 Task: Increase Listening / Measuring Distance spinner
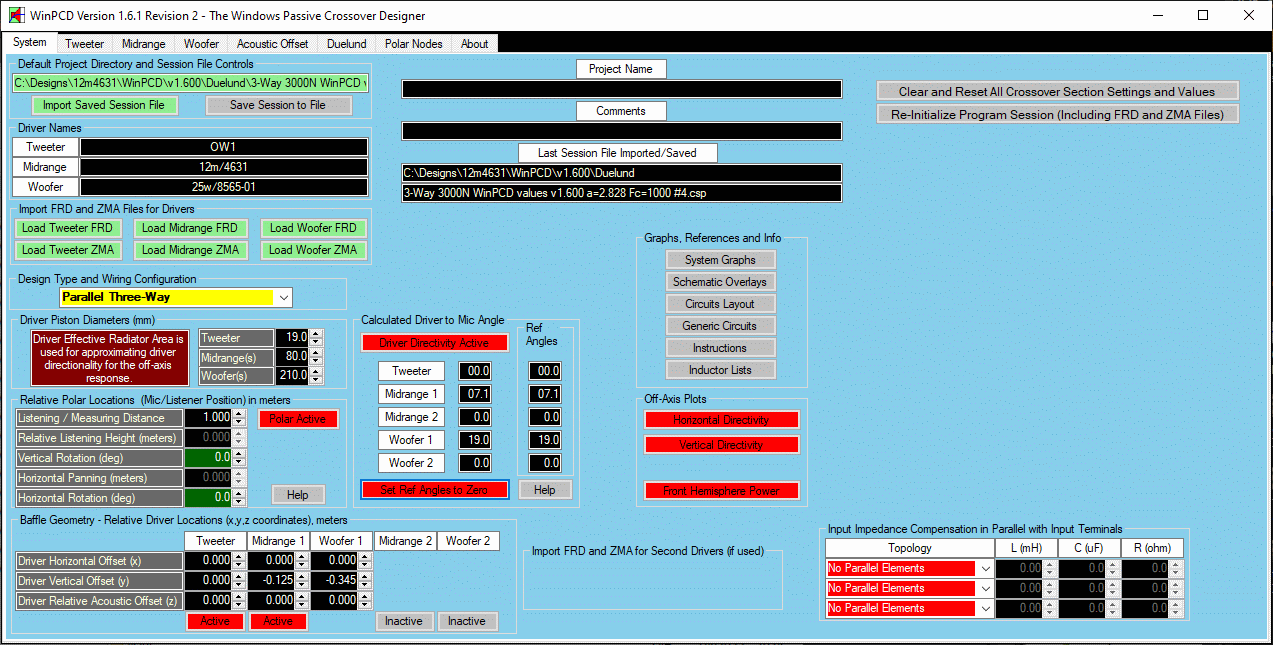tap(238, 414)
